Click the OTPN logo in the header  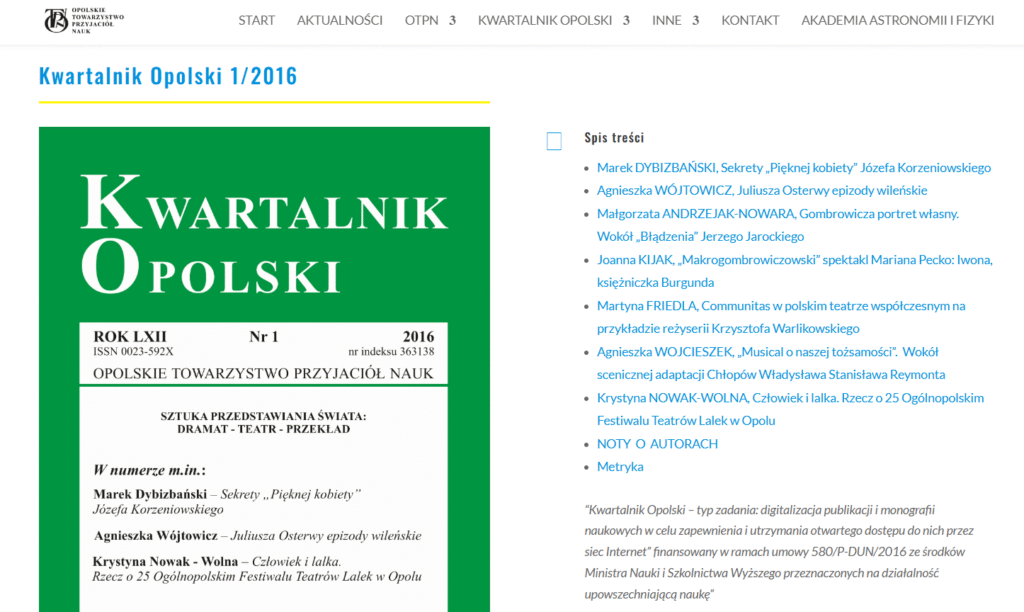[x=84, y=20]
